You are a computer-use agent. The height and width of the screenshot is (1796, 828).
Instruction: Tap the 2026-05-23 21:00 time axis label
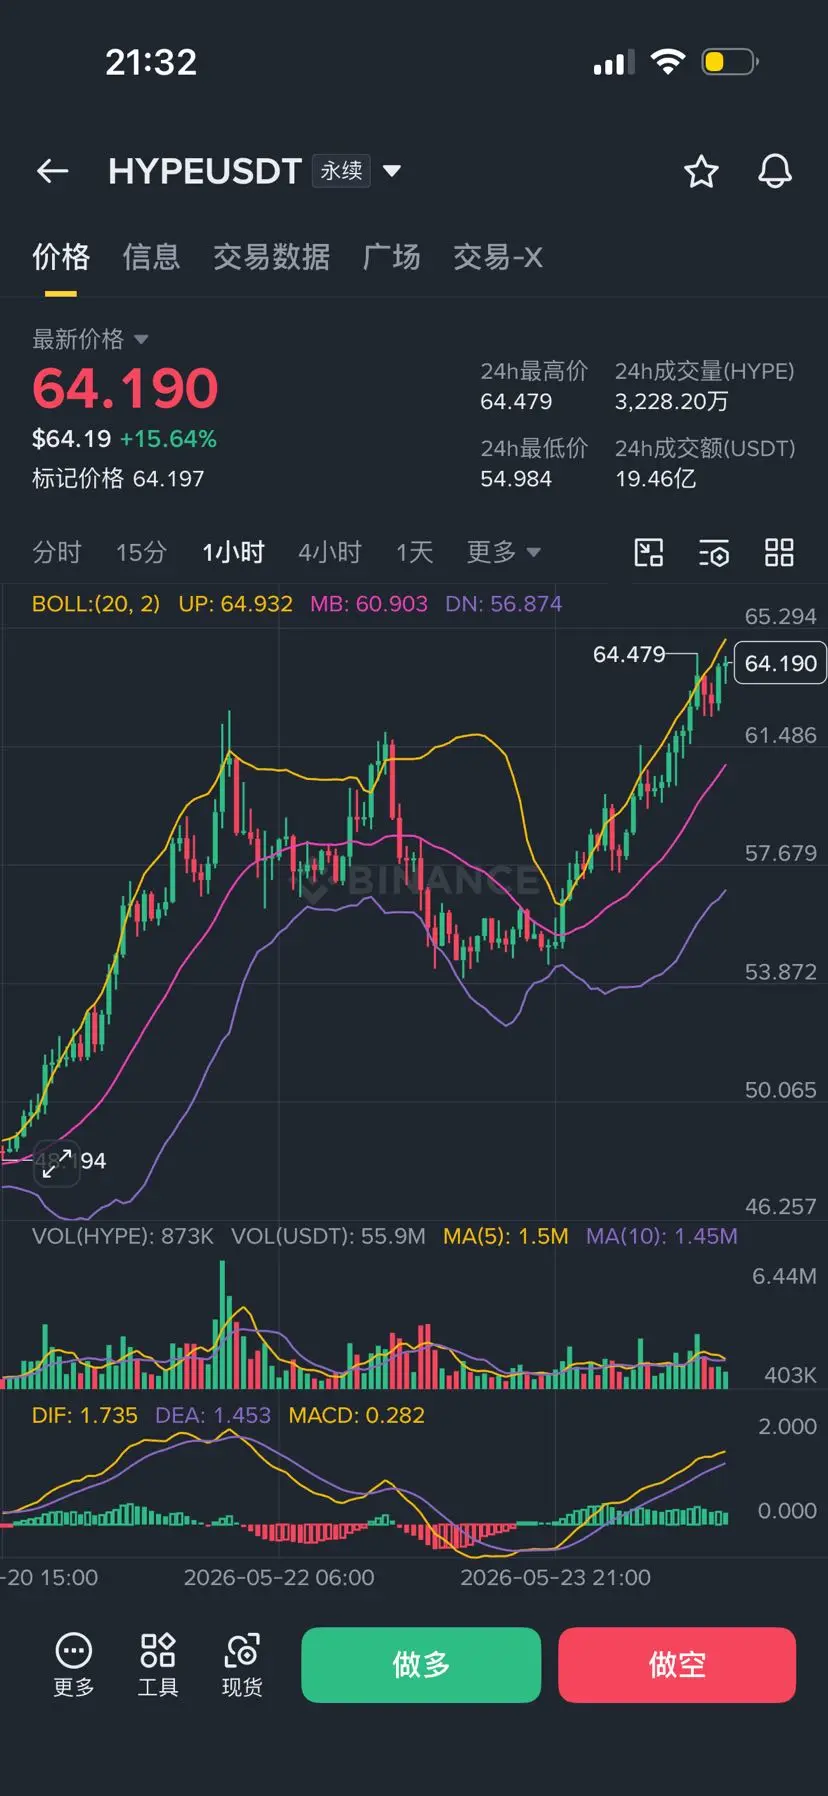click(555, 1578)
